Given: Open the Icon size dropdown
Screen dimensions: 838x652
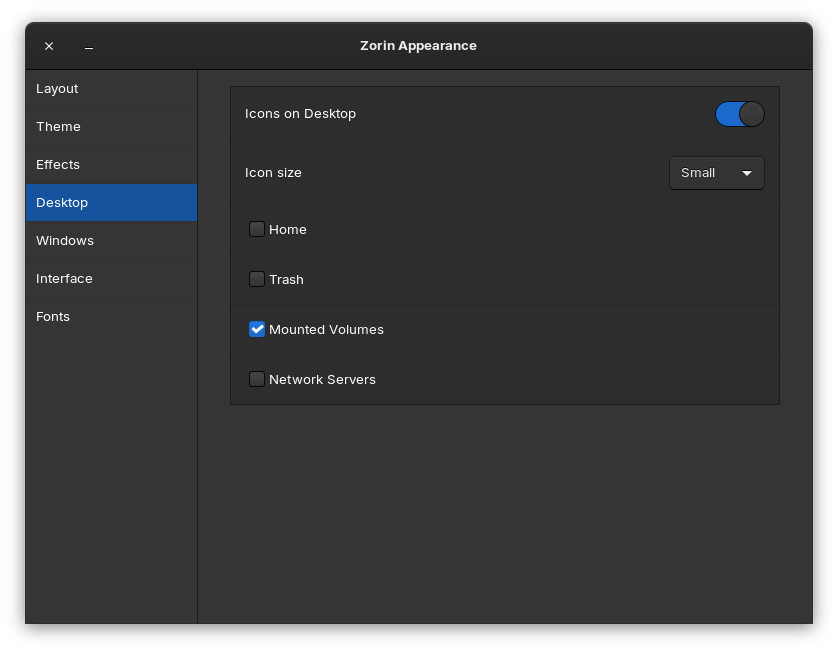Looking at the screenshot, I should click(717, 173).
